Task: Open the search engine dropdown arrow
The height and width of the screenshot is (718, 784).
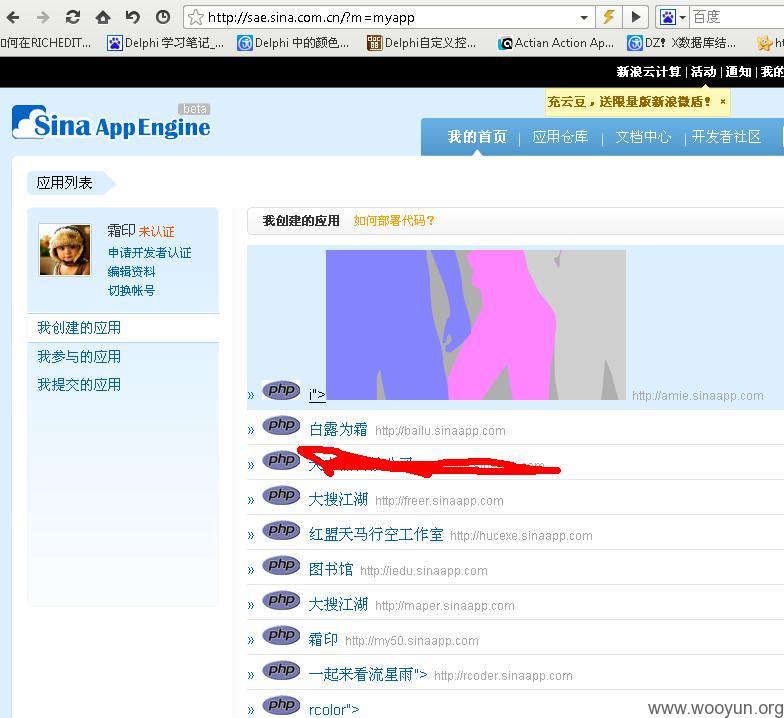Action: (682, 18)
